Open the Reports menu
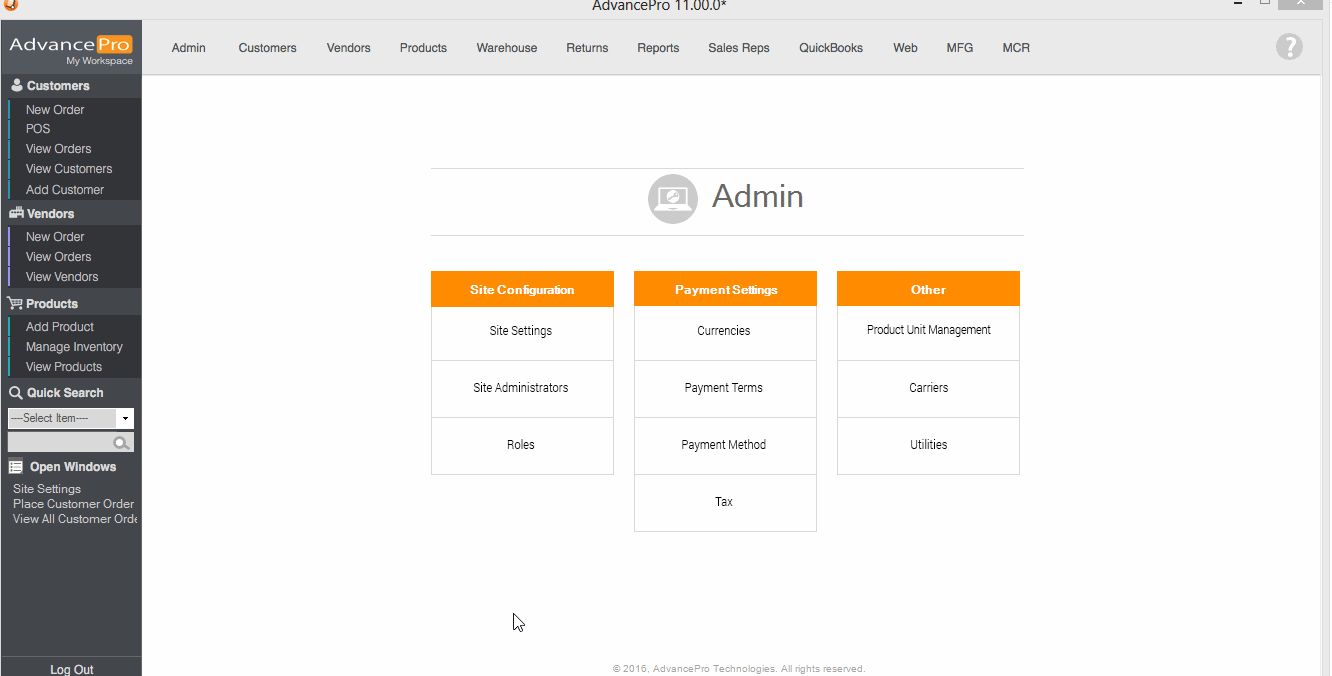 click(x=658, y=48)
